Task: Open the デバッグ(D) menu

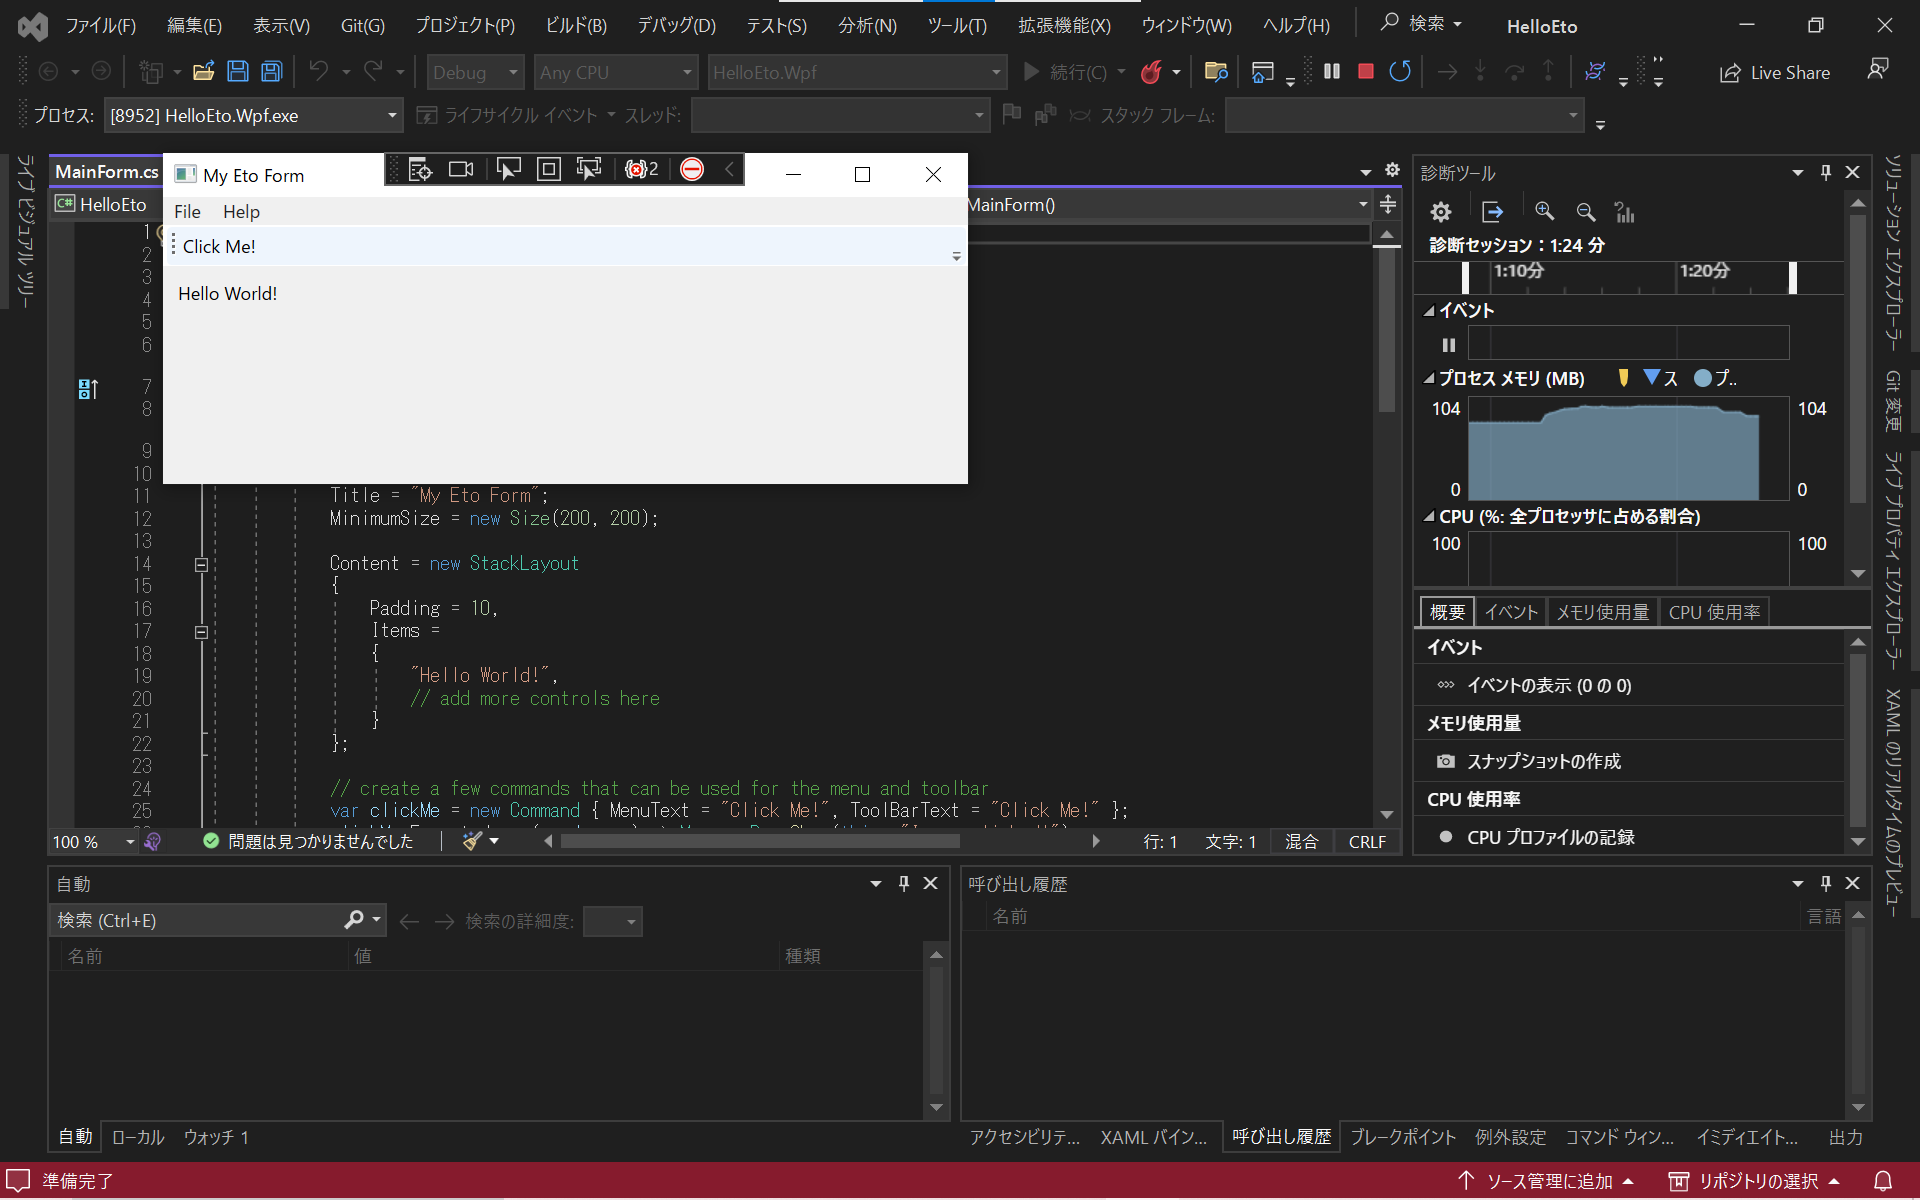Action: coord(677,26)
